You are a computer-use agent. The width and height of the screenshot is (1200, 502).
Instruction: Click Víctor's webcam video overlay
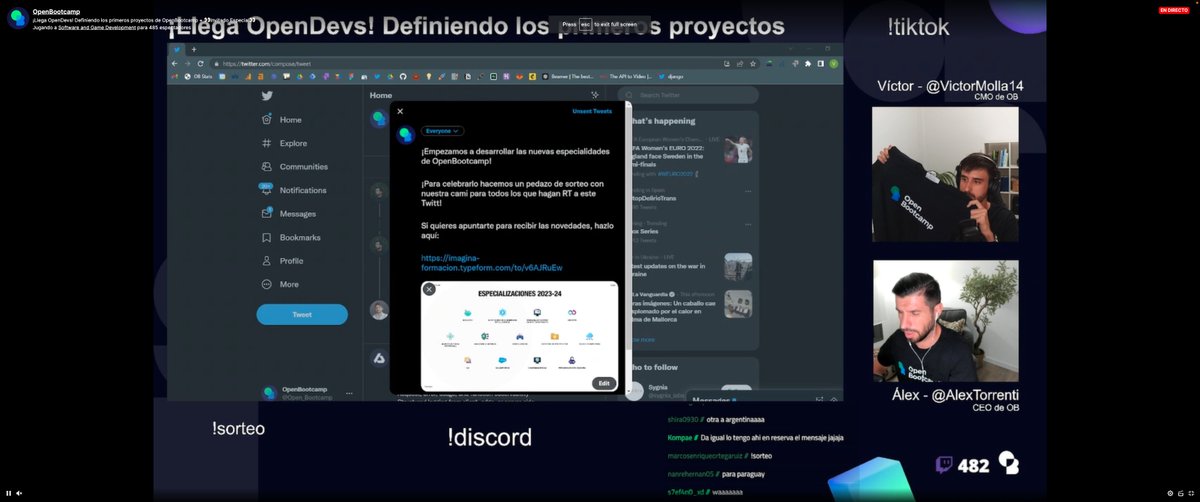(x=945, y=174)
